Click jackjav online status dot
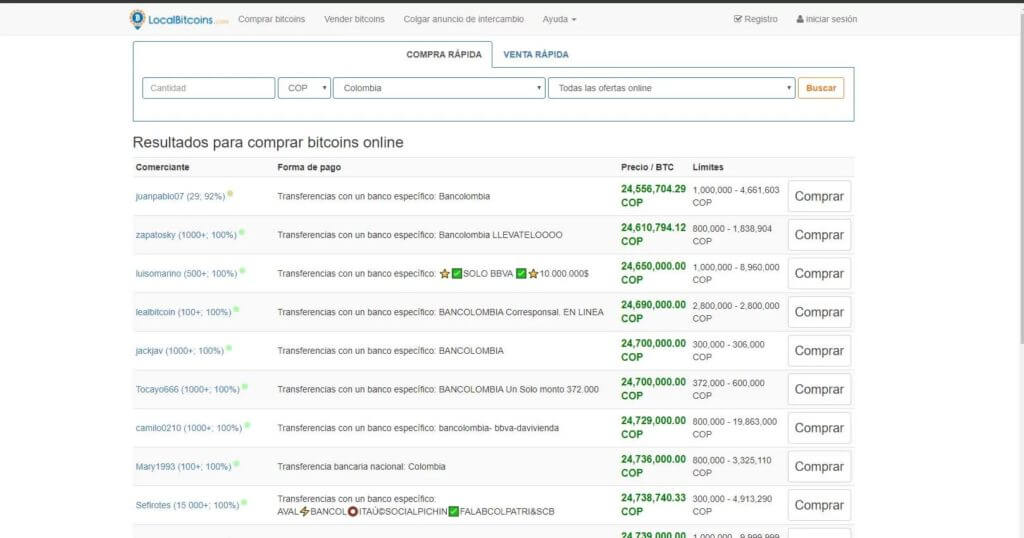The width and height of the screenshot is (1024, 538). [x=229, y=348]
